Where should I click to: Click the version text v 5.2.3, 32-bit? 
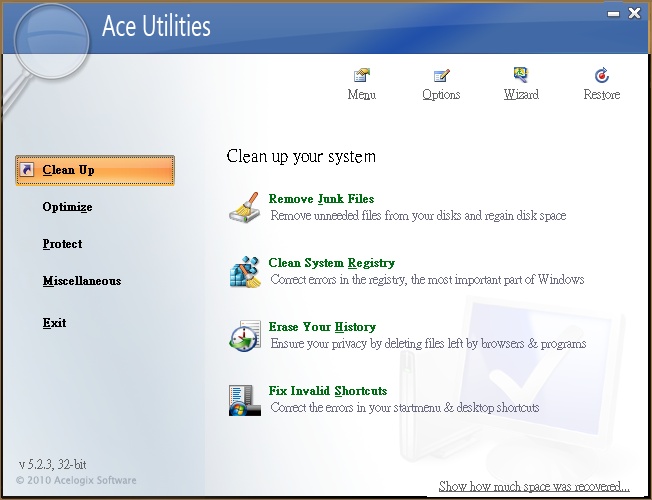(x=53, y=464)
